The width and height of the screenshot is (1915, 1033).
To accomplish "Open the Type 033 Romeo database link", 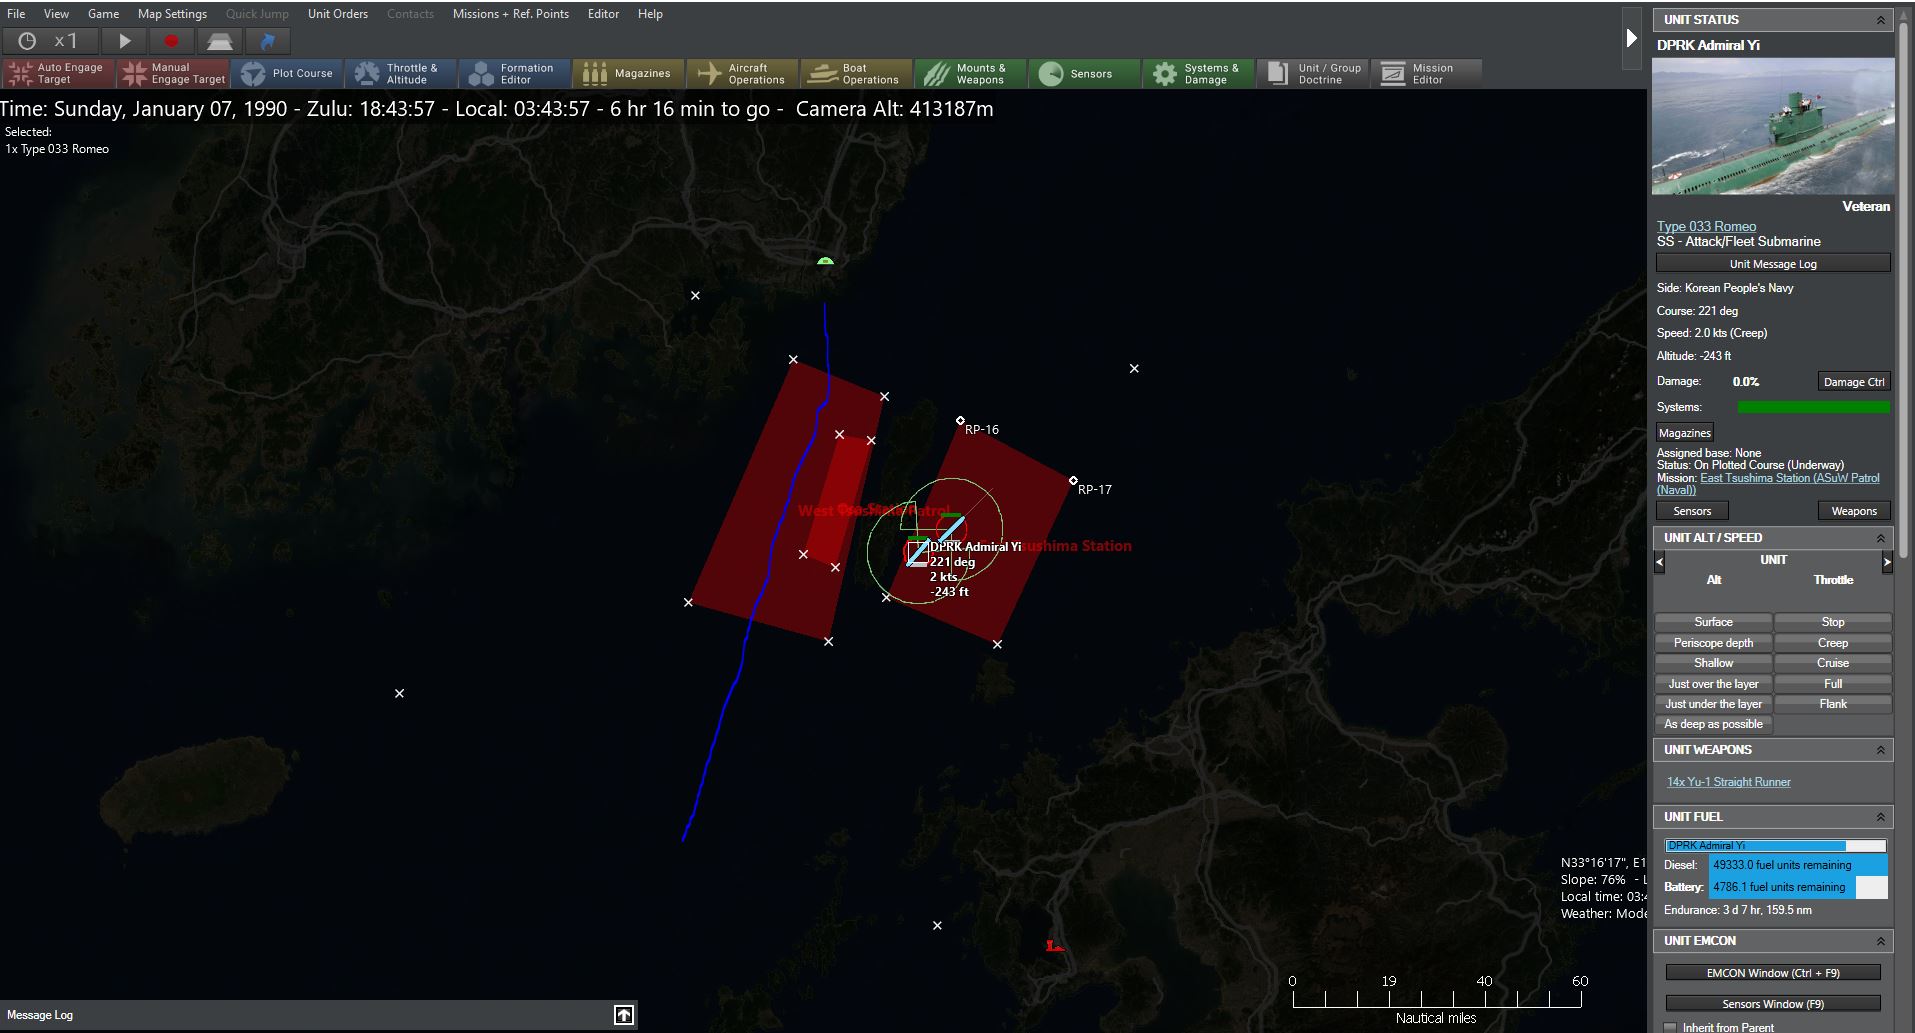I will click(1706, 226).
